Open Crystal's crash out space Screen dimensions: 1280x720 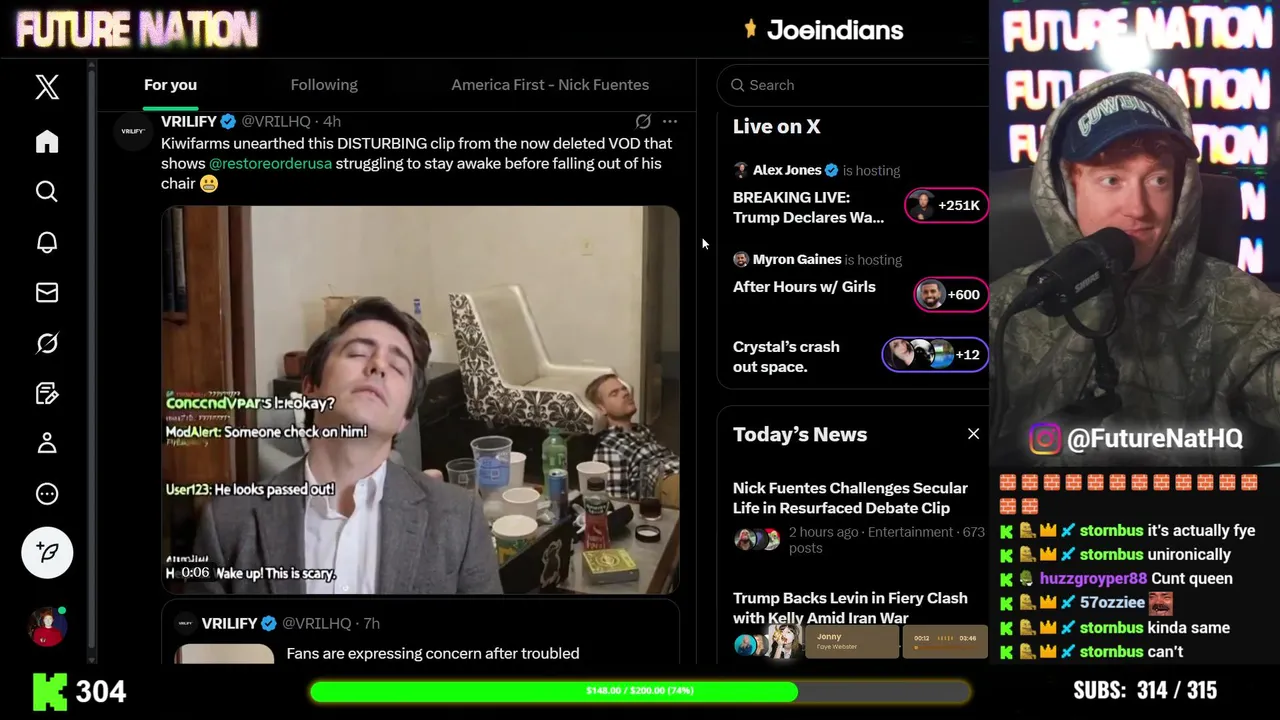coord(786,357)
